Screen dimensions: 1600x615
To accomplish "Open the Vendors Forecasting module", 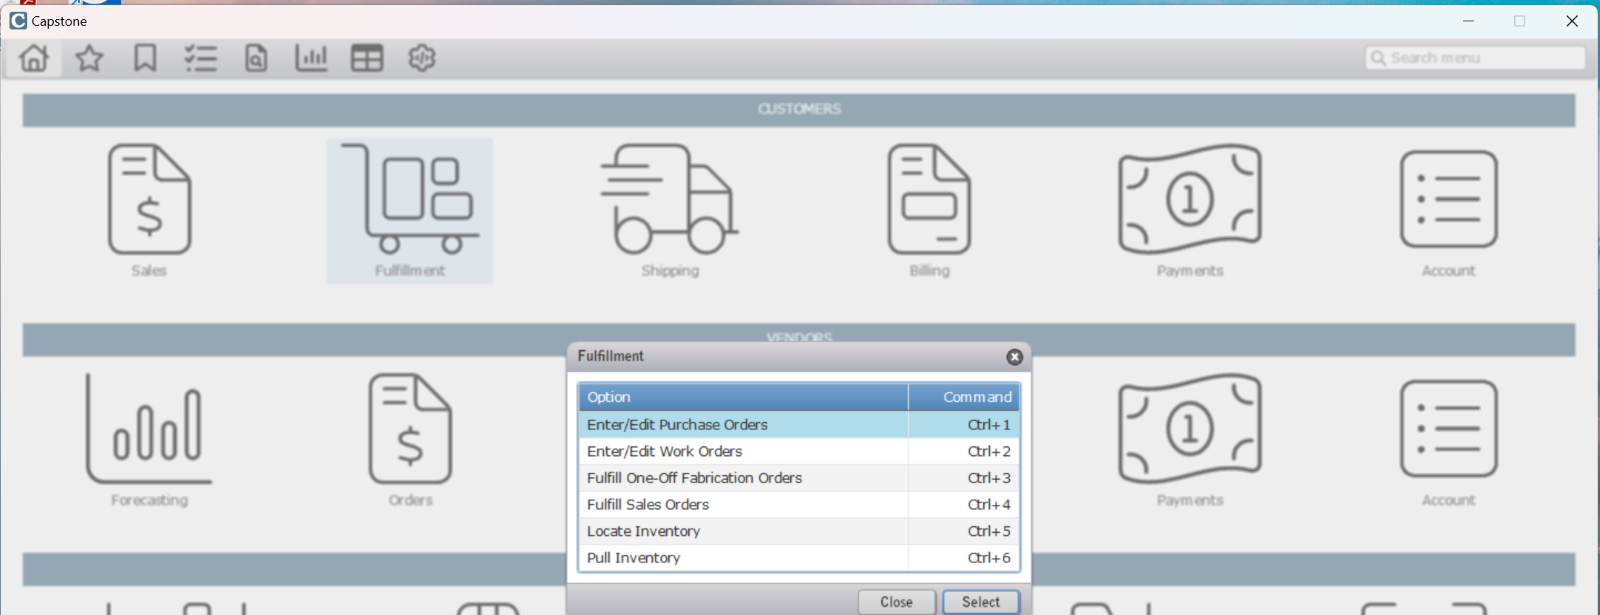I will point(149,440).
